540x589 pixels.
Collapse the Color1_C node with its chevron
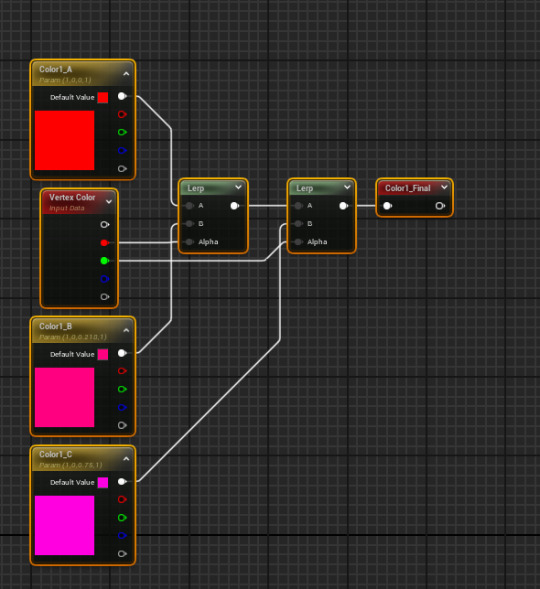click(x=126, y=459)
